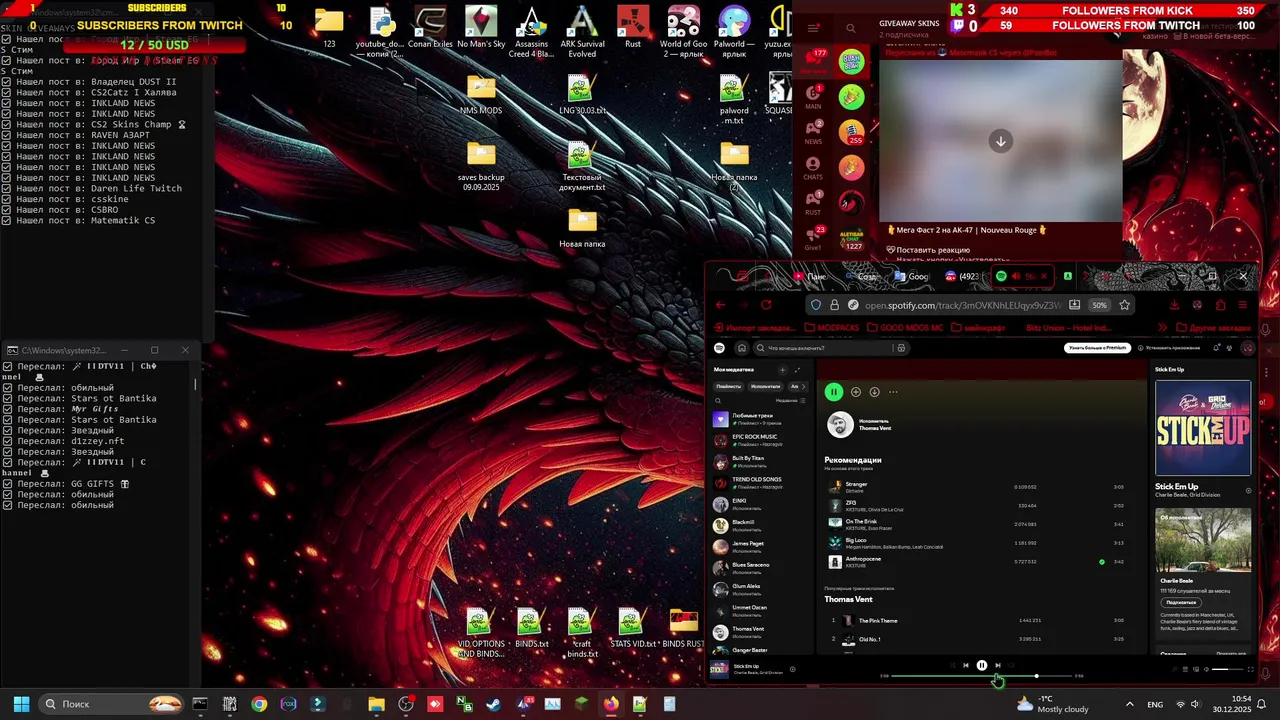1280x720 pixels.
Task: Select the RUST folder in Telegram
Action: coord(813,203)
